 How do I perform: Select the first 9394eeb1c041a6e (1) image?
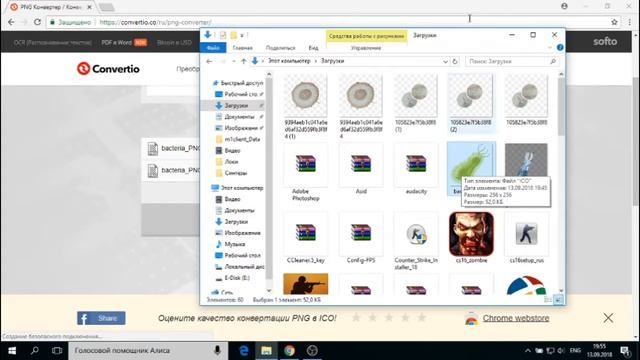coord(306,107)
